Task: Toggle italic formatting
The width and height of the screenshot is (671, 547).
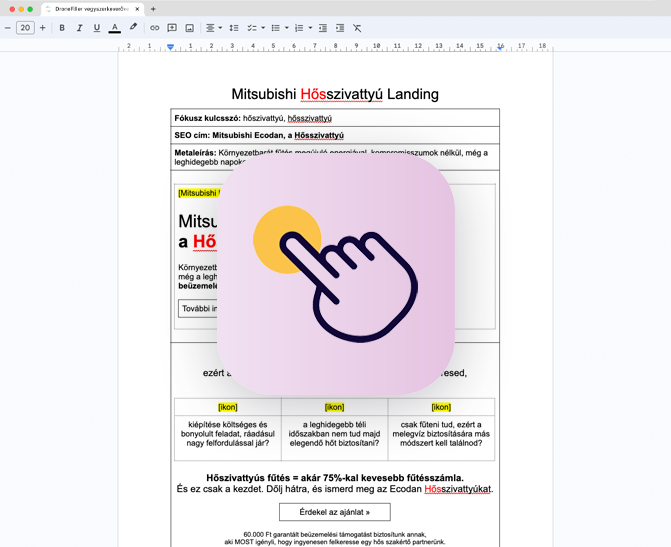Action: (x=79, y=28)
